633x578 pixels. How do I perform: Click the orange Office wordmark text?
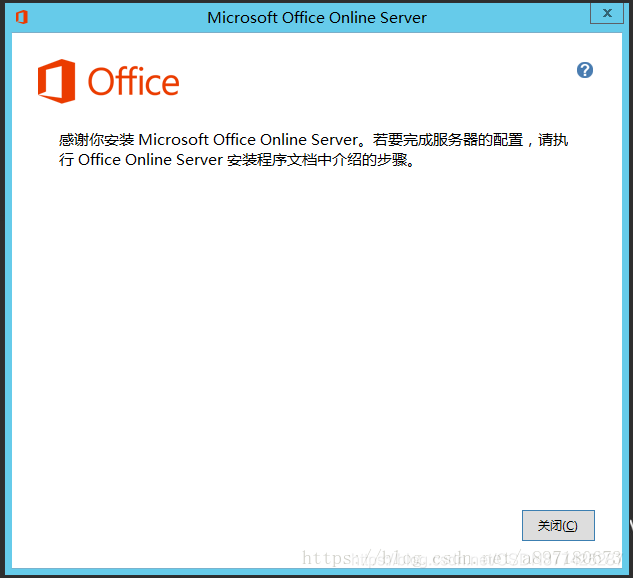click(133, 82)
